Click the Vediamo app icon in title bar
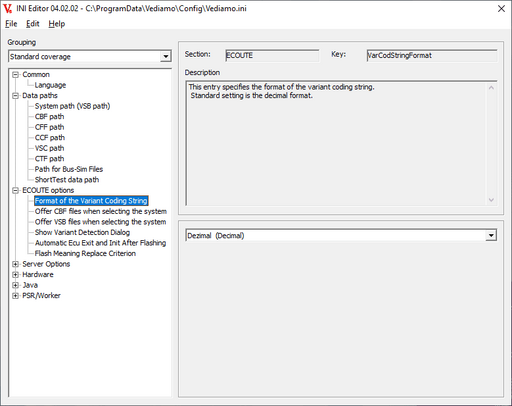Image resolution: width=512 pixels, height=406 pixels. pos(7,8)
